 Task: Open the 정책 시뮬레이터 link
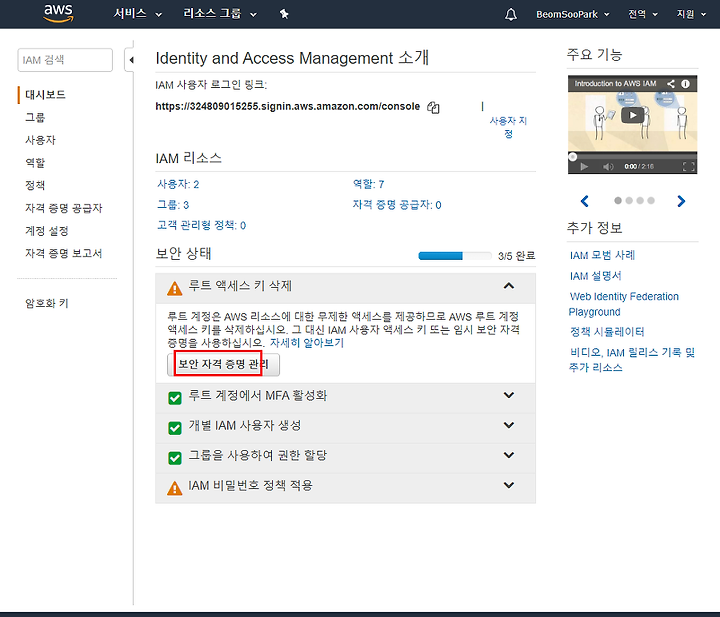[x=607, y=332]
